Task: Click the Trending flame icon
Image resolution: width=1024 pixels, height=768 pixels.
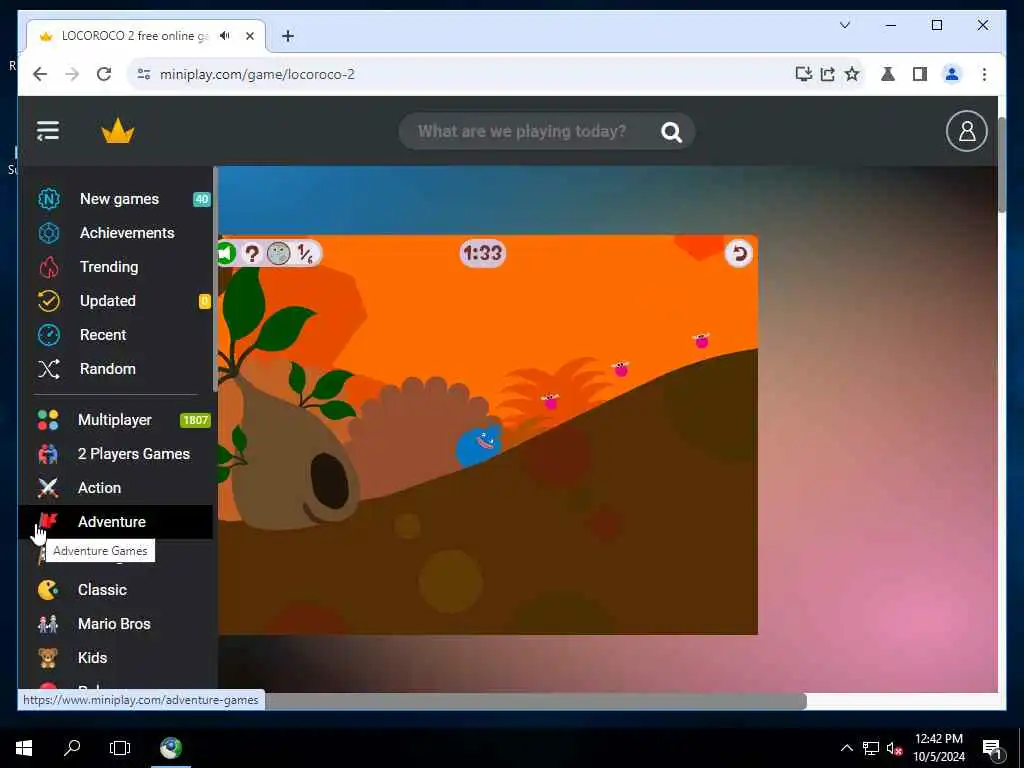Action: [49, 266]
